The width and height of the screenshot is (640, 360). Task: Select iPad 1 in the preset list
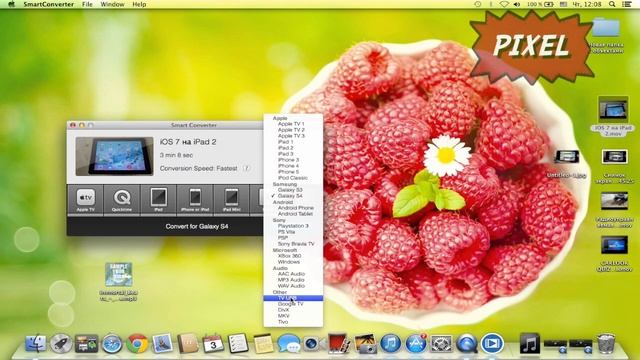(286, 142)
